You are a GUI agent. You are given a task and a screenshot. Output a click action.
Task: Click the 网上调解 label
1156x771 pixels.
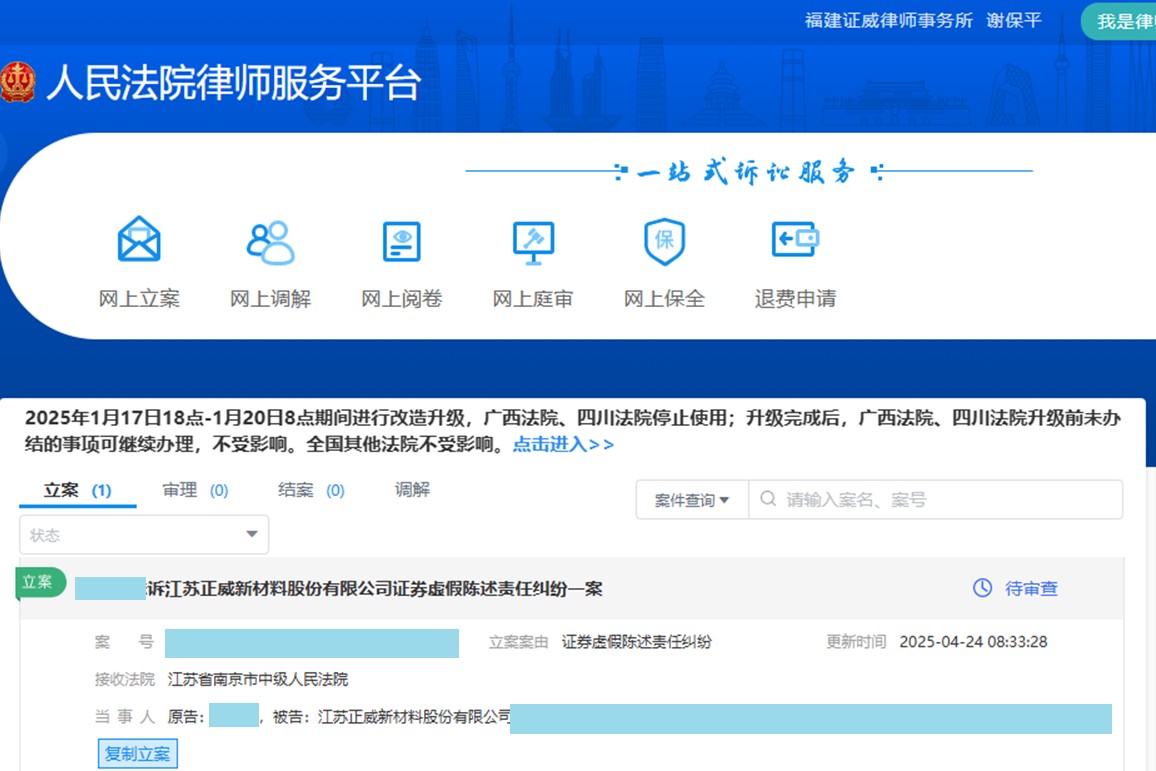pyautogui.click(x=271, y=299)
